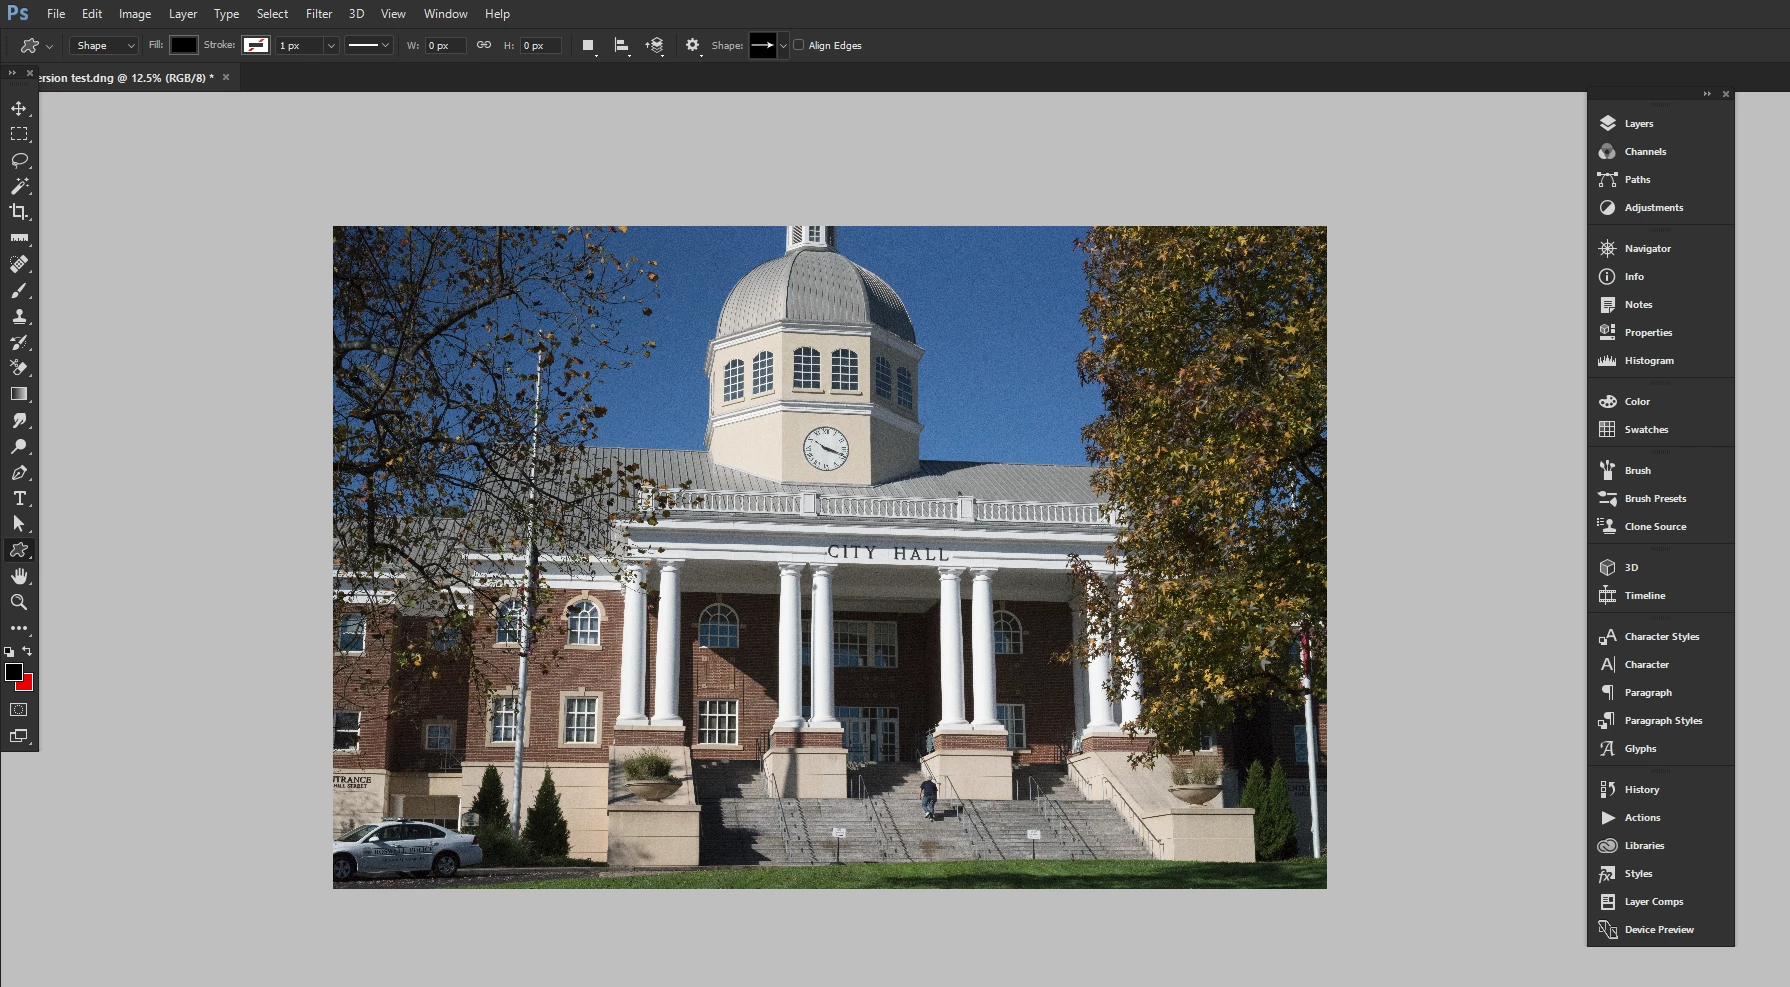This screenshot has width=1790, height=987.
Task: Select the Gradient tool
Action: pos(19,394)
